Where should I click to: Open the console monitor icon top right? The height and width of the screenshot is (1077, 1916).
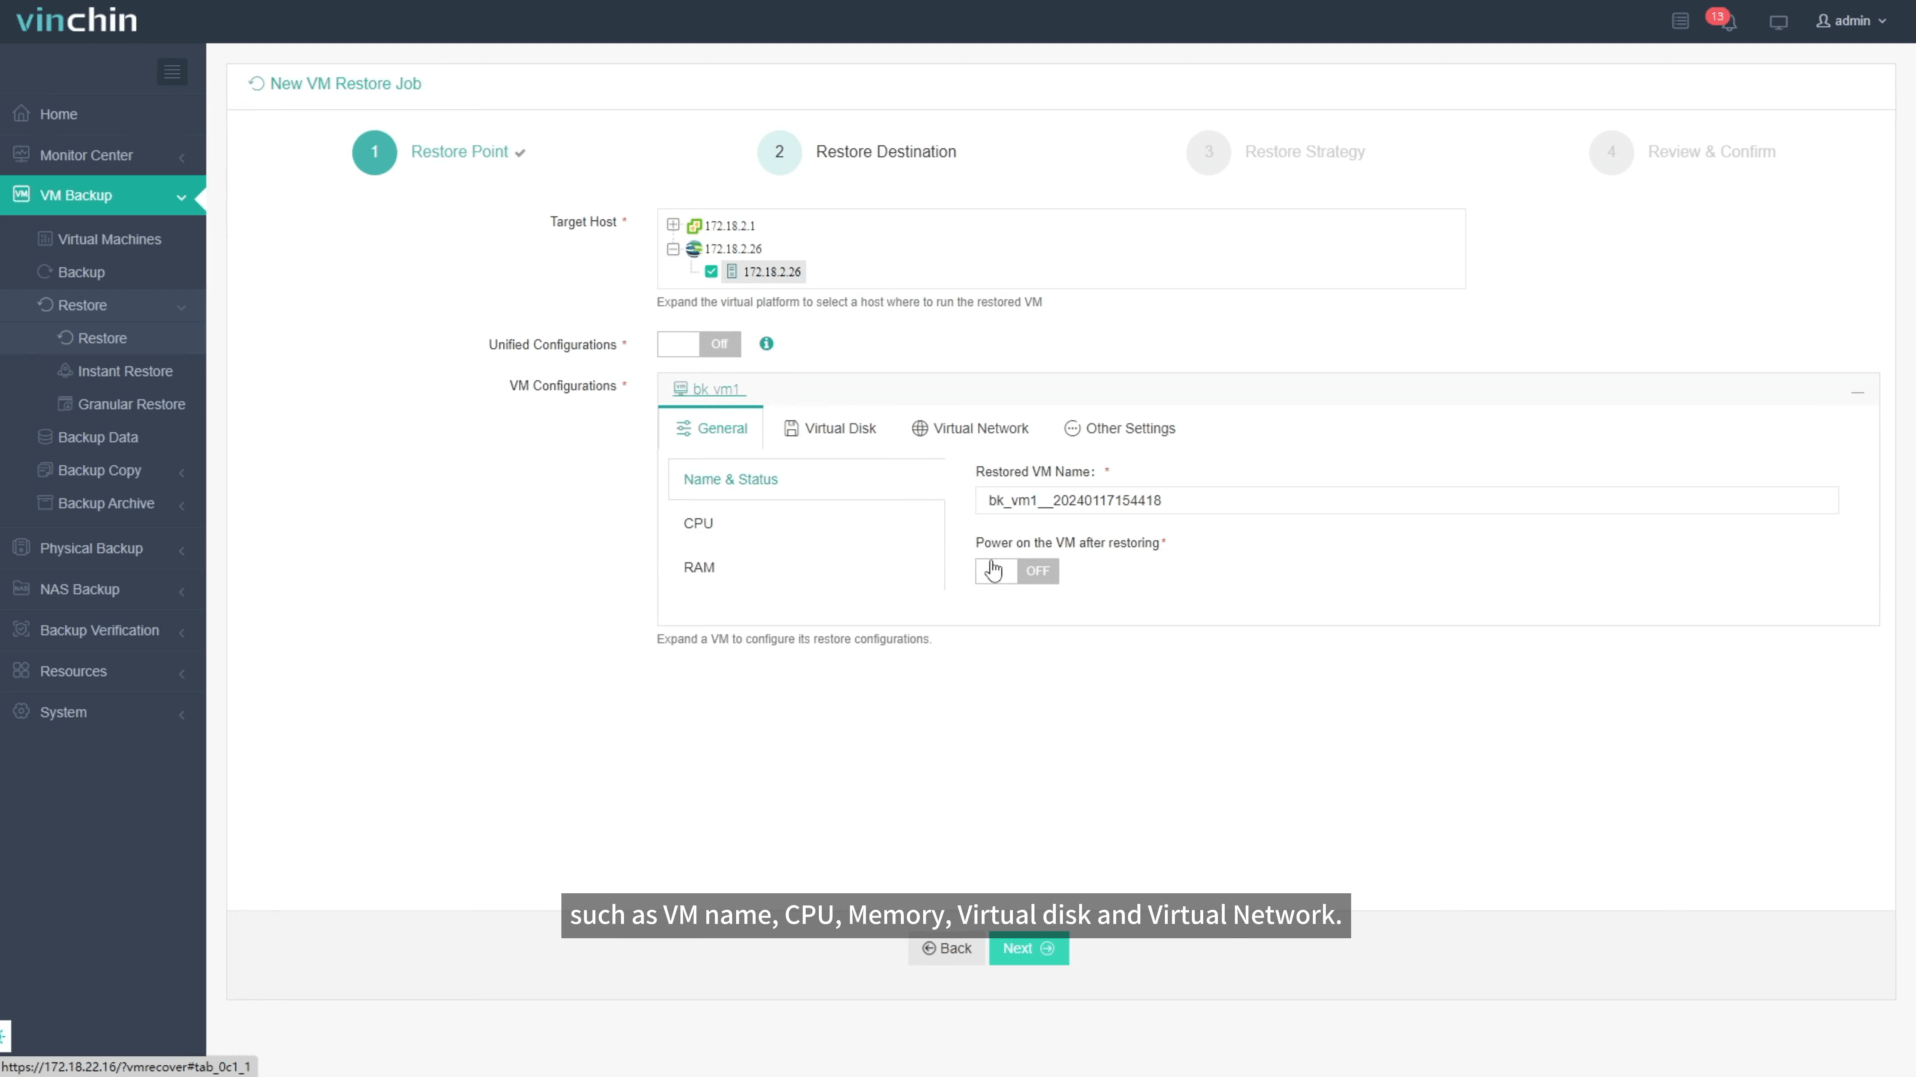[1778, 21]
